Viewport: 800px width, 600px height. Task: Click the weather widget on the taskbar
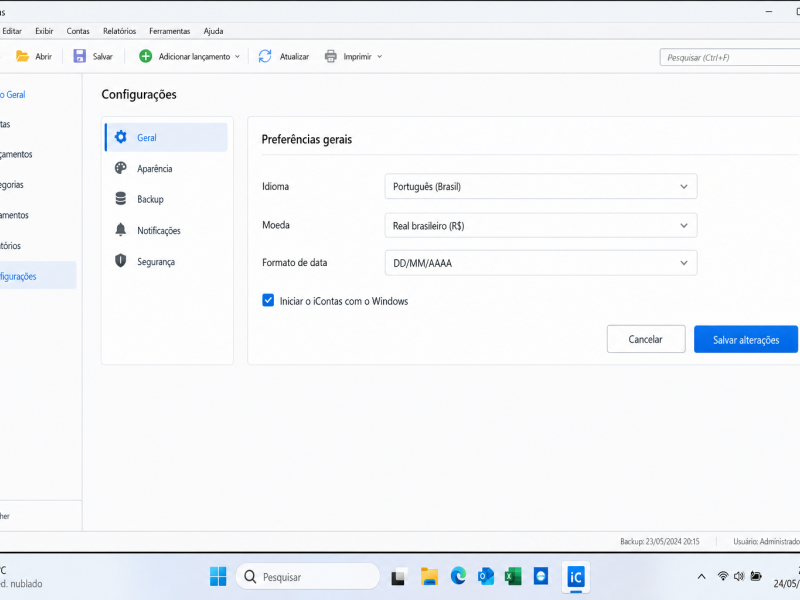(21, 577)
